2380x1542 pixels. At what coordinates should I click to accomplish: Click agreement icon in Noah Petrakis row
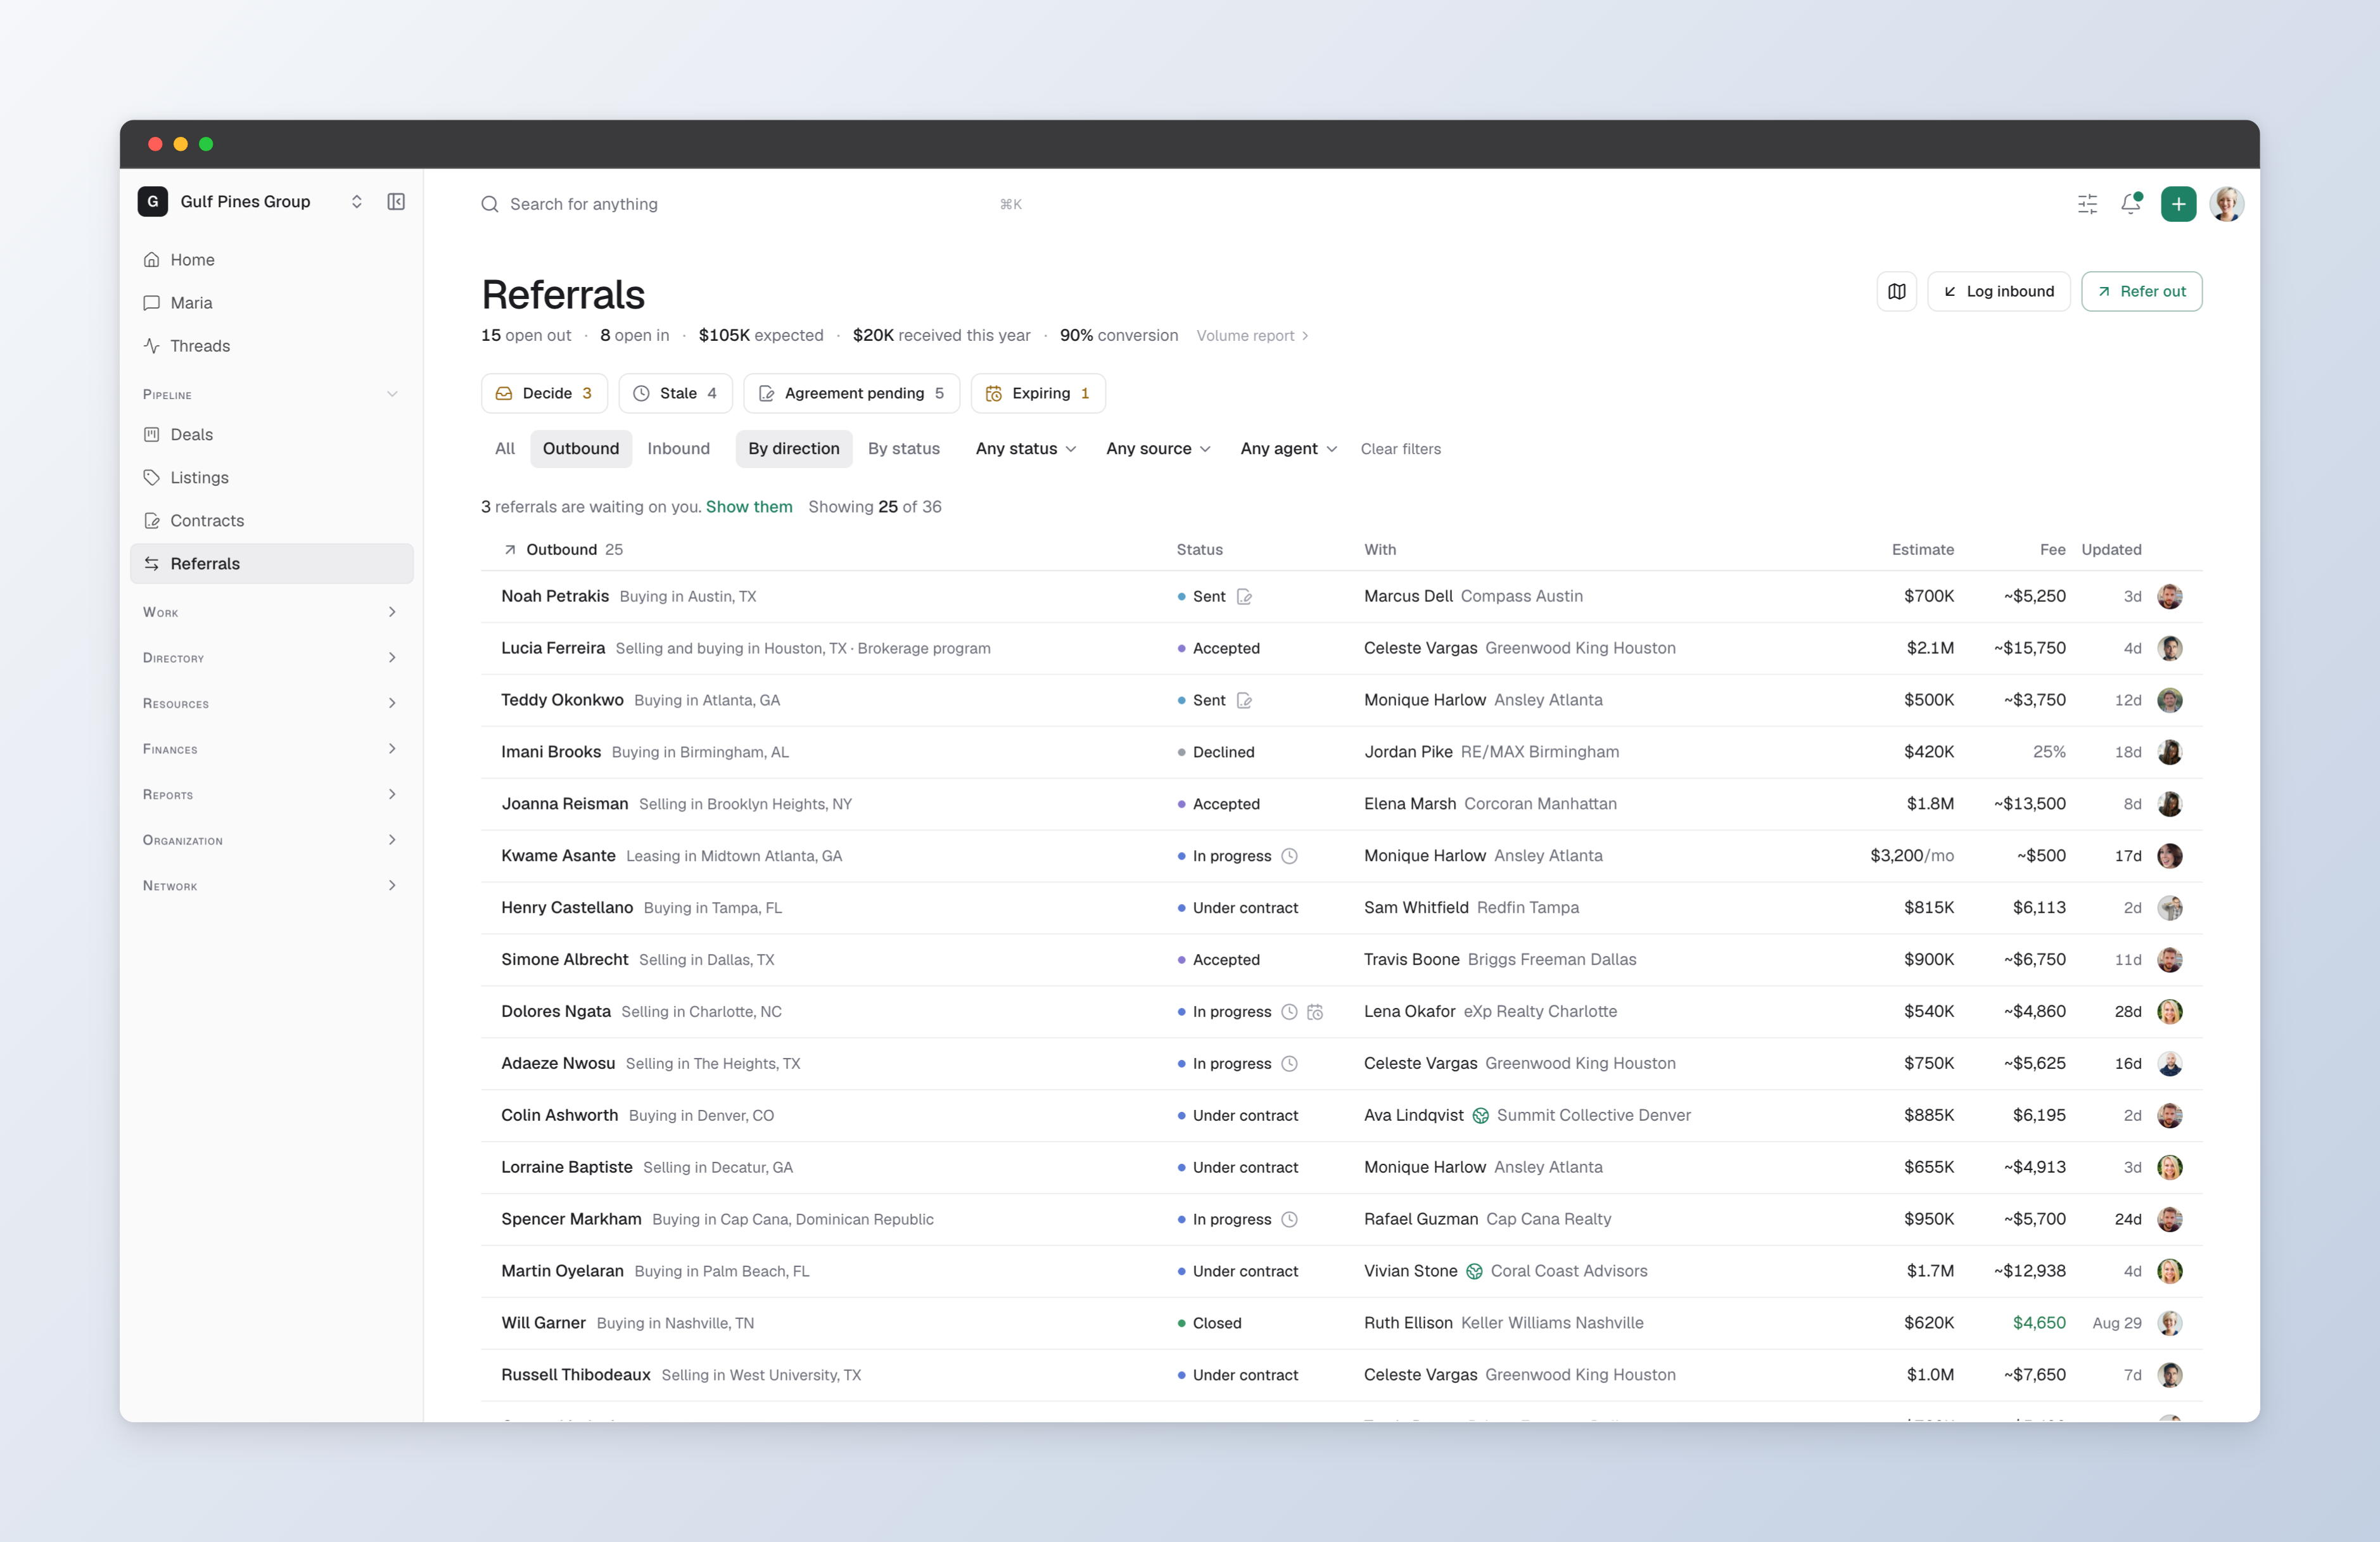click(x=1244, y=597)
